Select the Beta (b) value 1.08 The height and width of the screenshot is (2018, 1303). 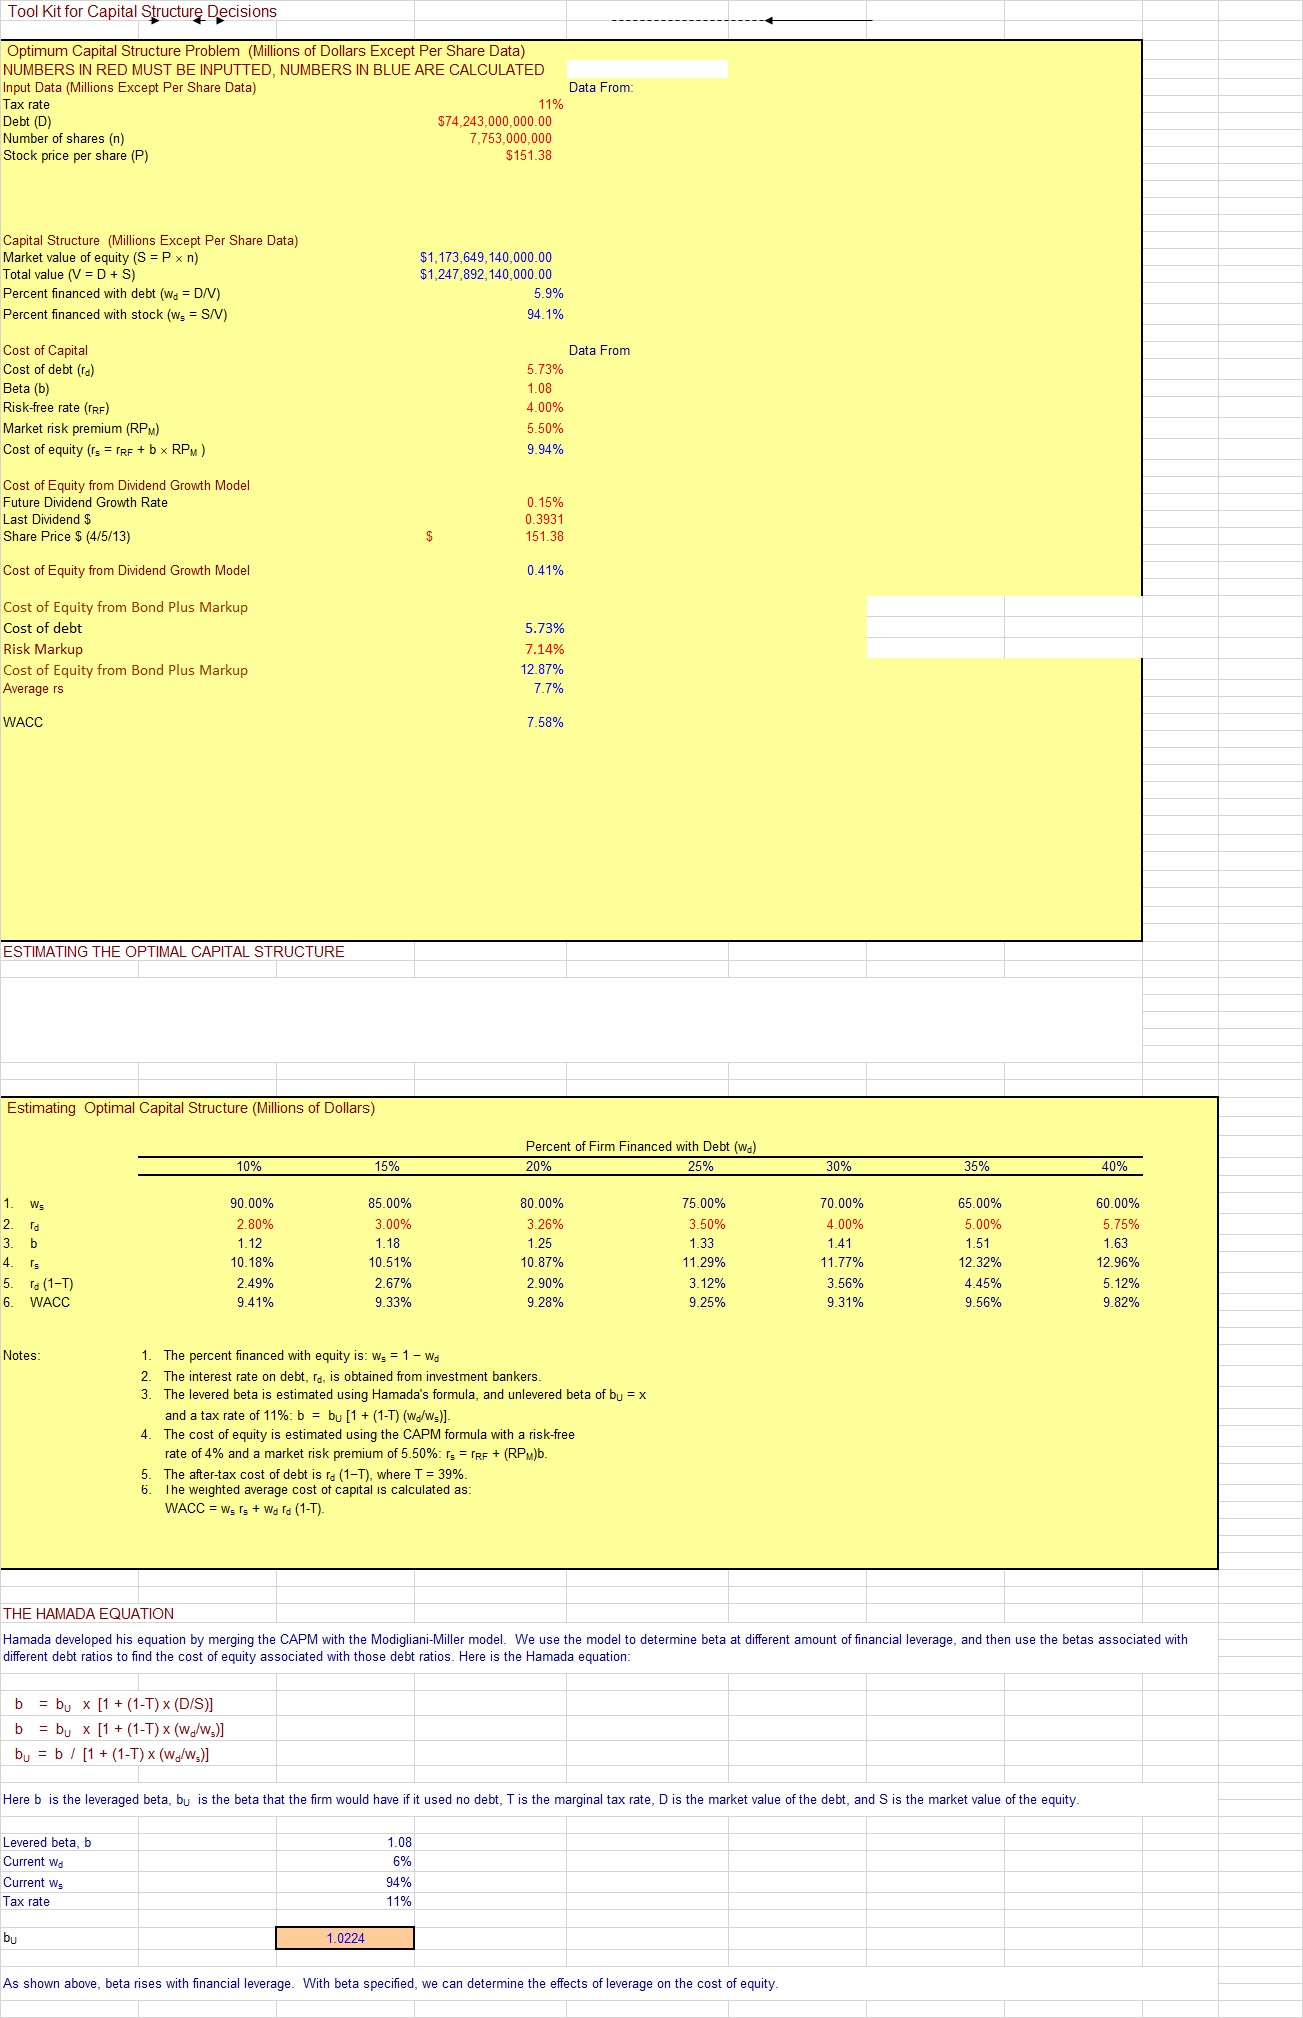(x=540, y=388)
